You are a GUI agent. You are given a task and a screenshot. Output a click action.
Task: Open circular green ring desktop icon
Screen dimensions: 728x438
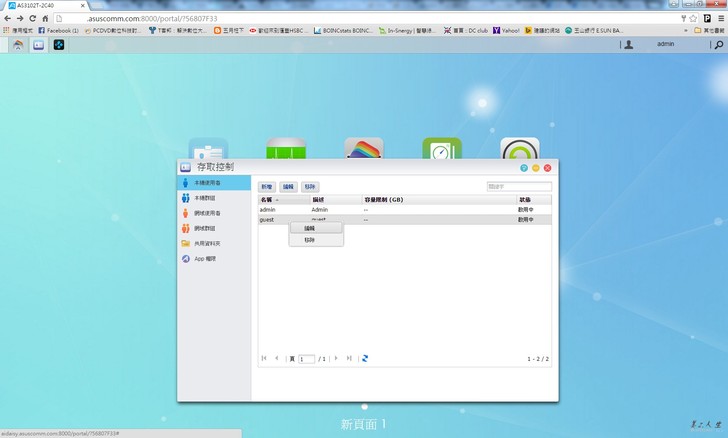[x=520, y=149]
